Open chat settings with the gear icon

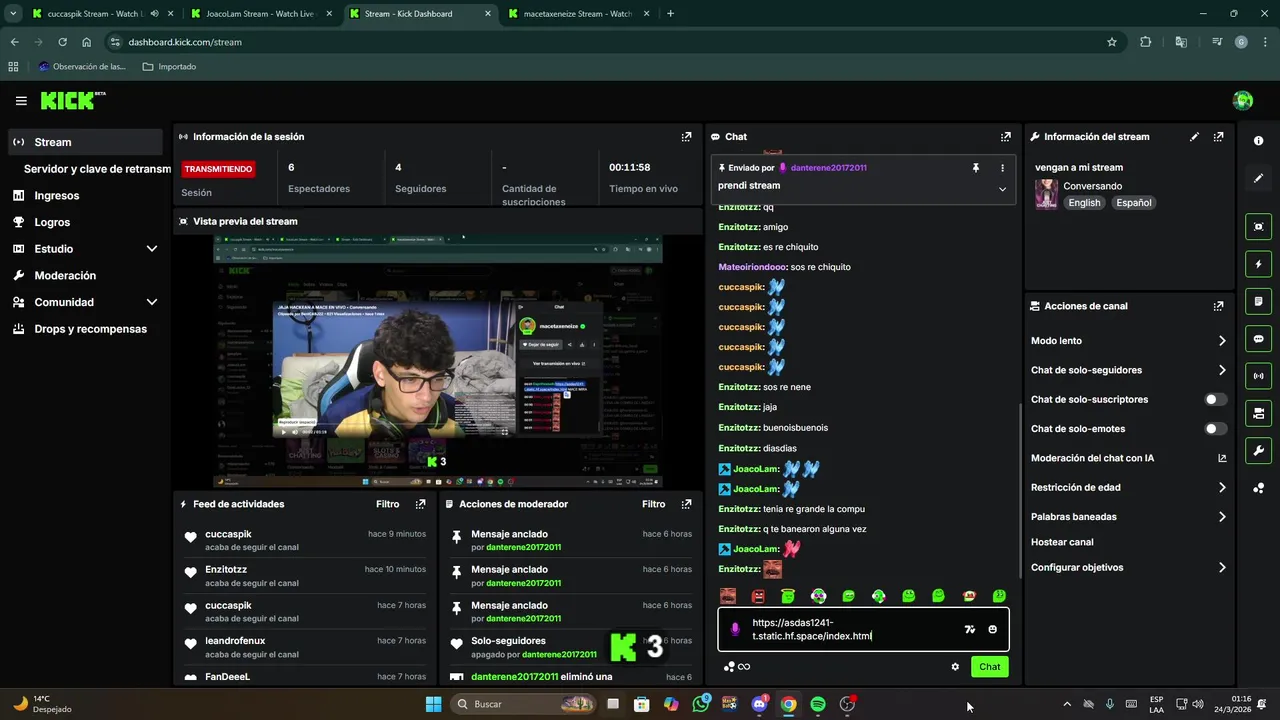pyautogui.click(x=955, y=667)
